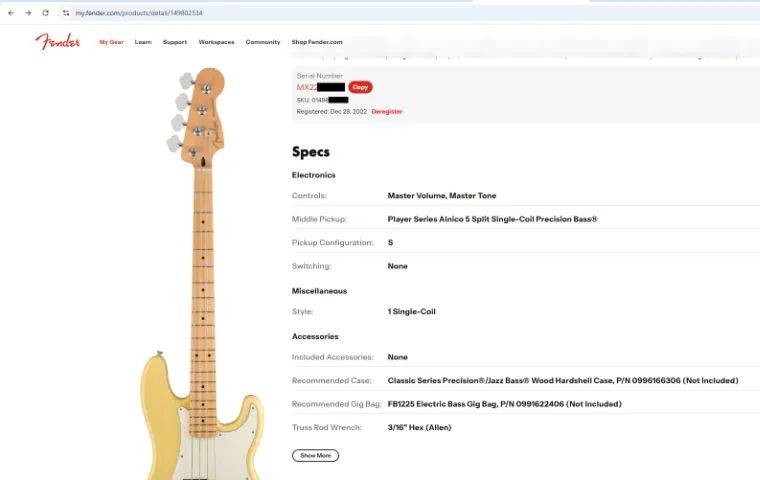Image resolution: width=760 pixels, height=480 pixels.
Task: Select the 'Truss Rod Wrench:' label
Action: tap(327, 428)
